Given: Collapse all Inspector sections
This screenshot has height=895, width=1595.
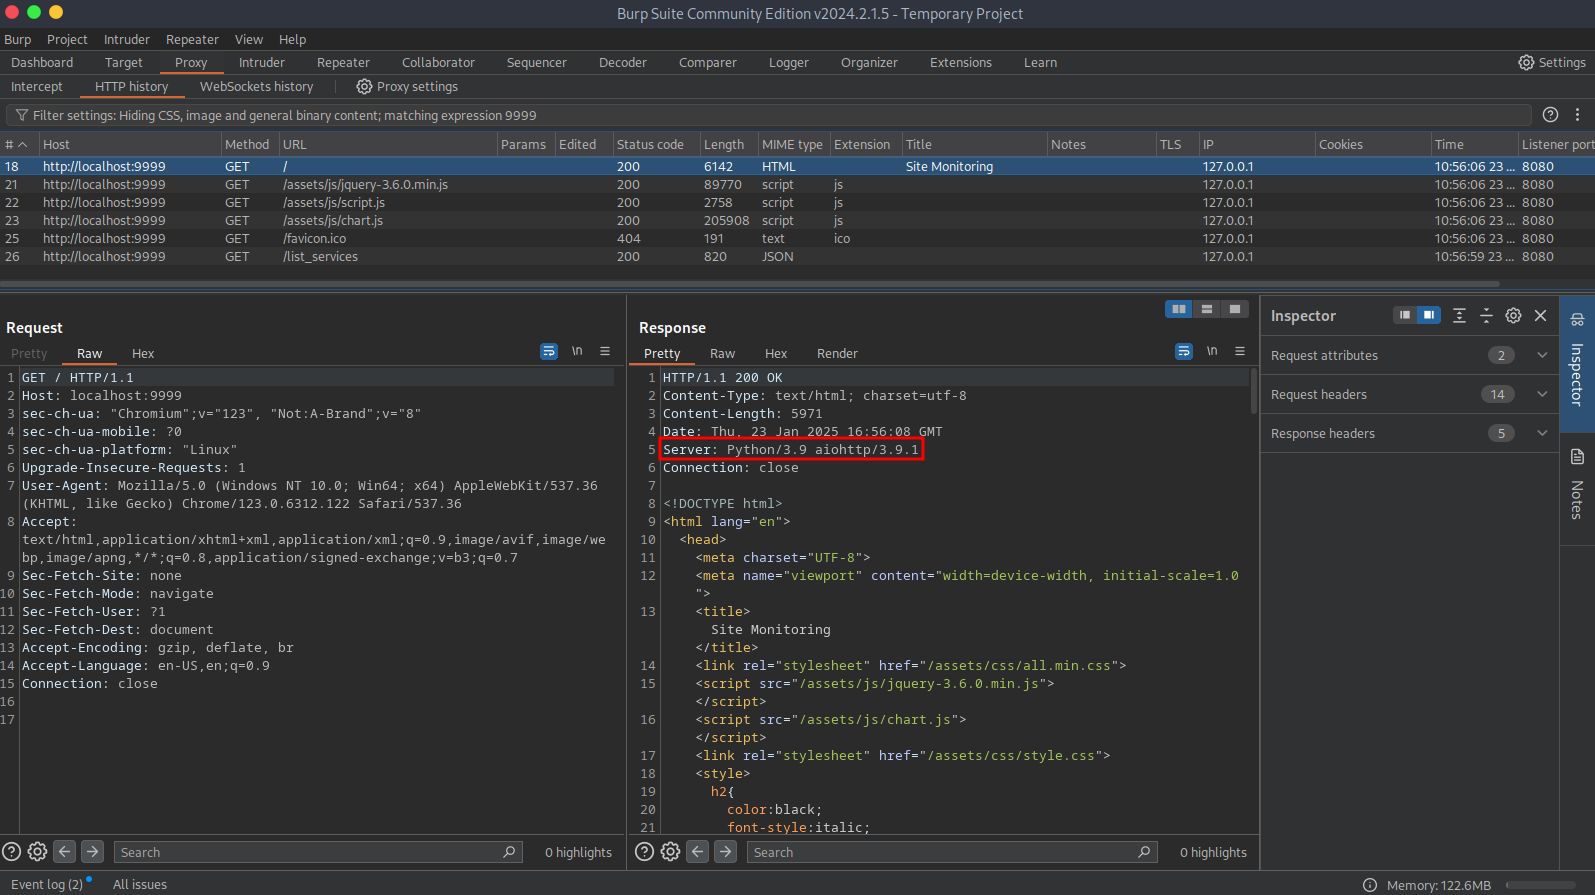Looking at the screenshot, I should pyautogui.click(x=1486, y=315).
